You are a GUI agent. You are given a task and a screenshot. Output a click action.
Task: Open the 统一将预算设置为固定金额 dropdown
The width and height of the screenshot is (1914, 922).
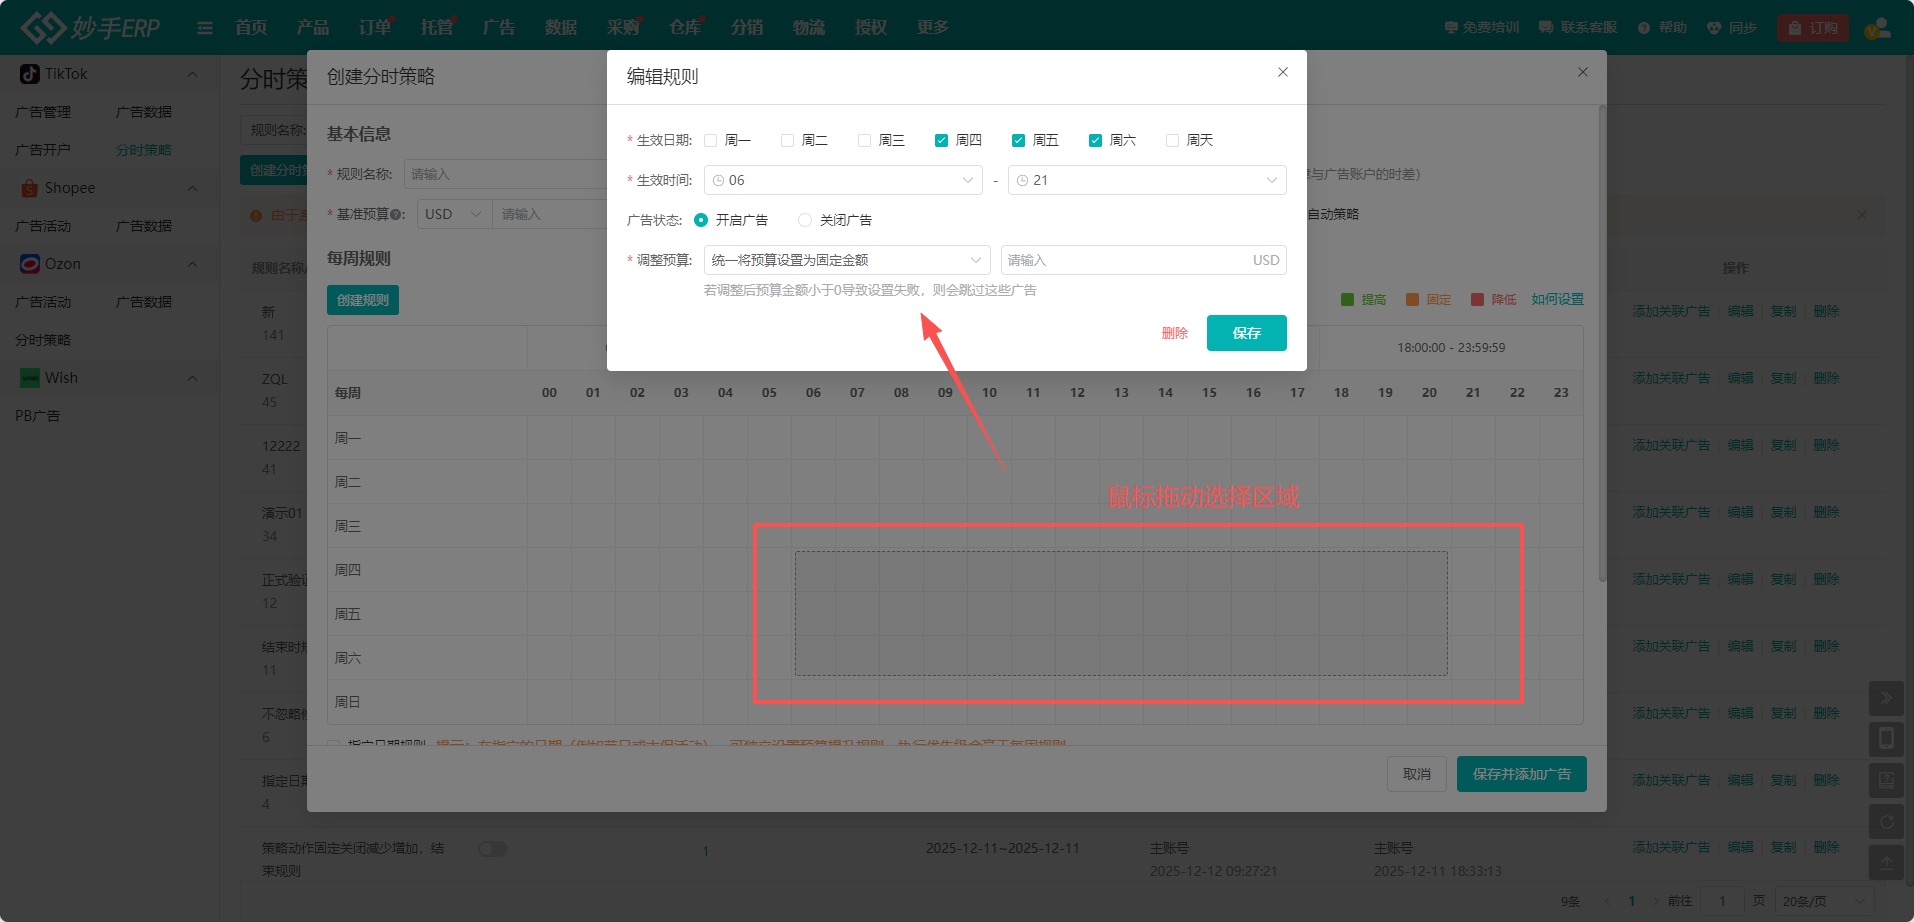[847, 260]
